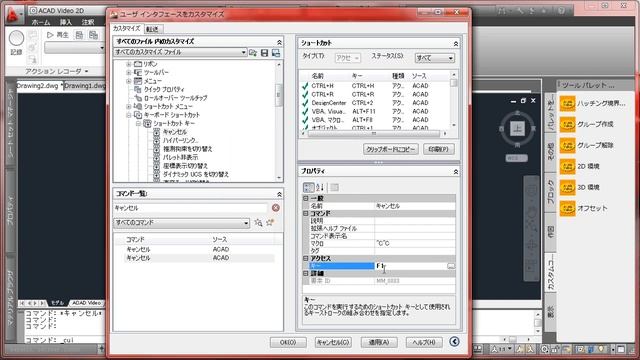Viewport: 640px width, 360px height.
Task: Click the Cancel (キャンセル) dialog button
Action: point(333,342)
